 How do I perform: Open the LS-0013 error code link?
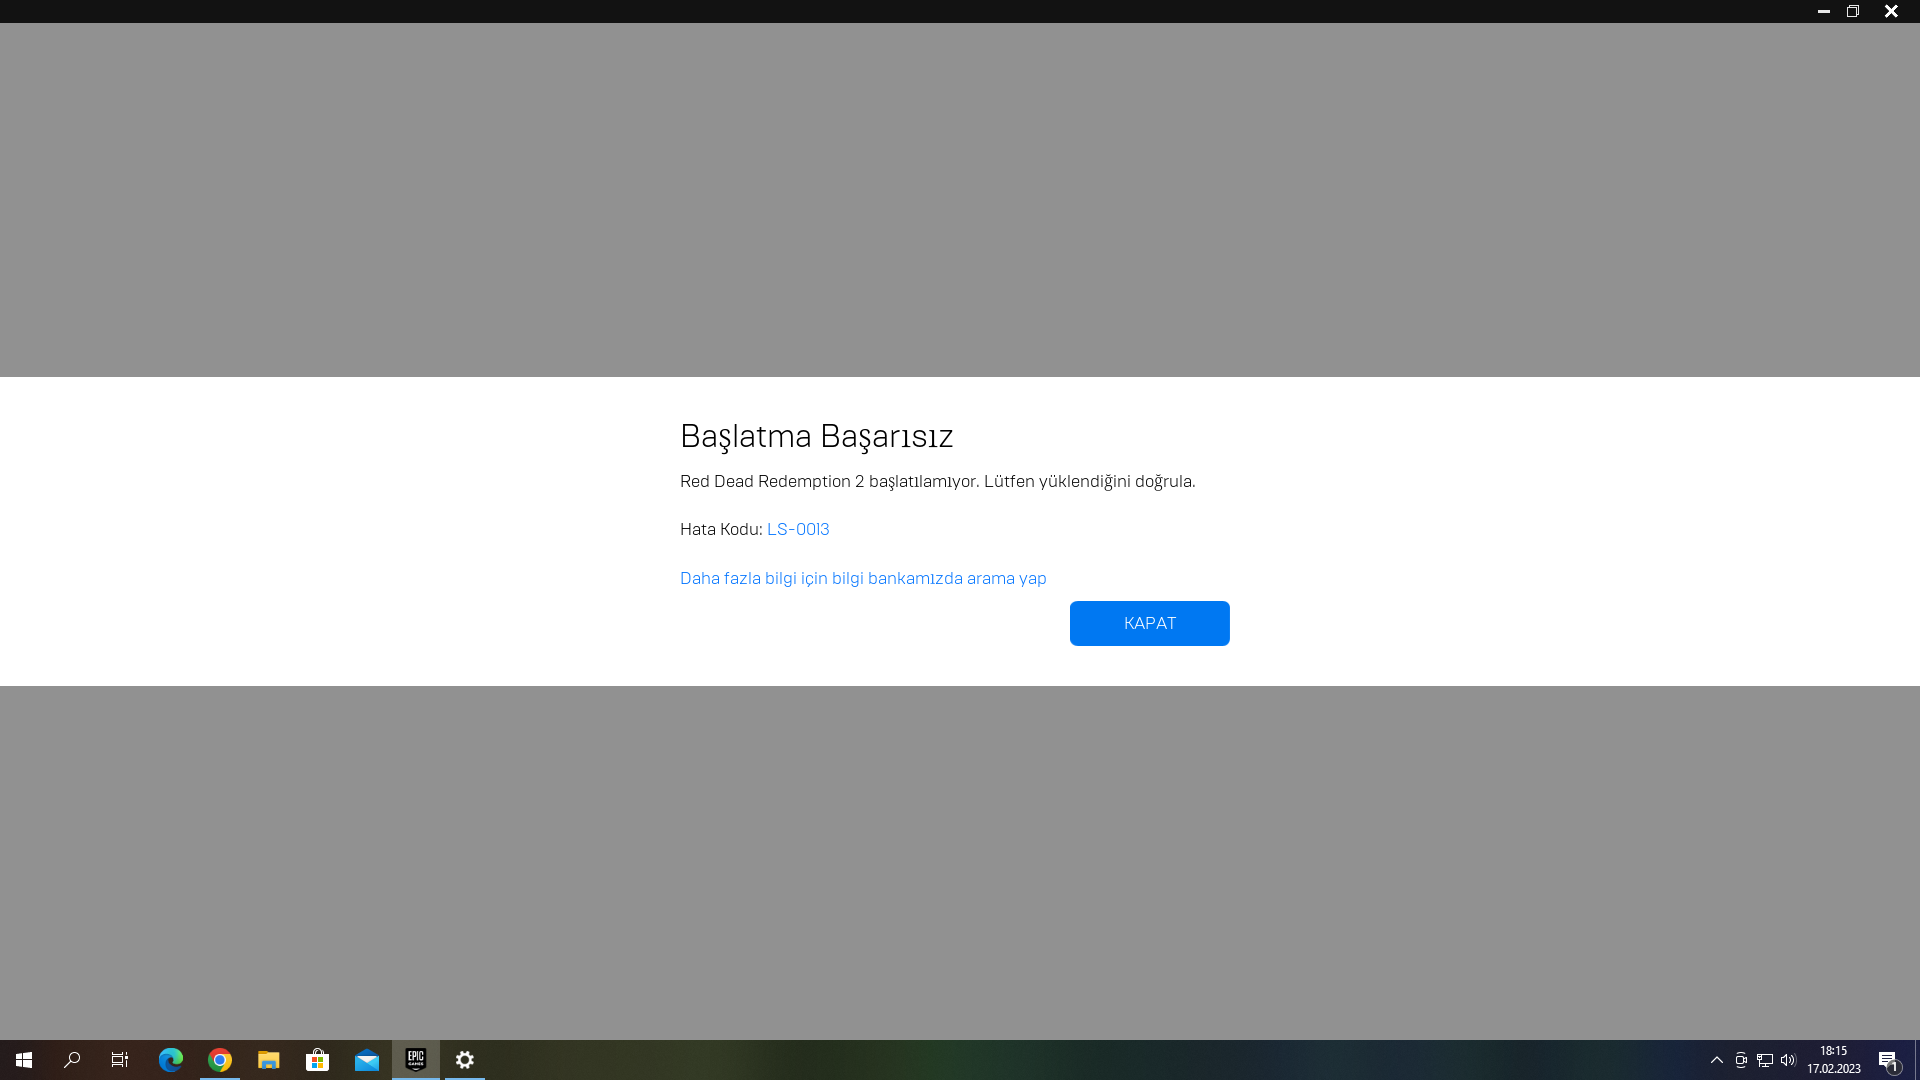(798, 529)
